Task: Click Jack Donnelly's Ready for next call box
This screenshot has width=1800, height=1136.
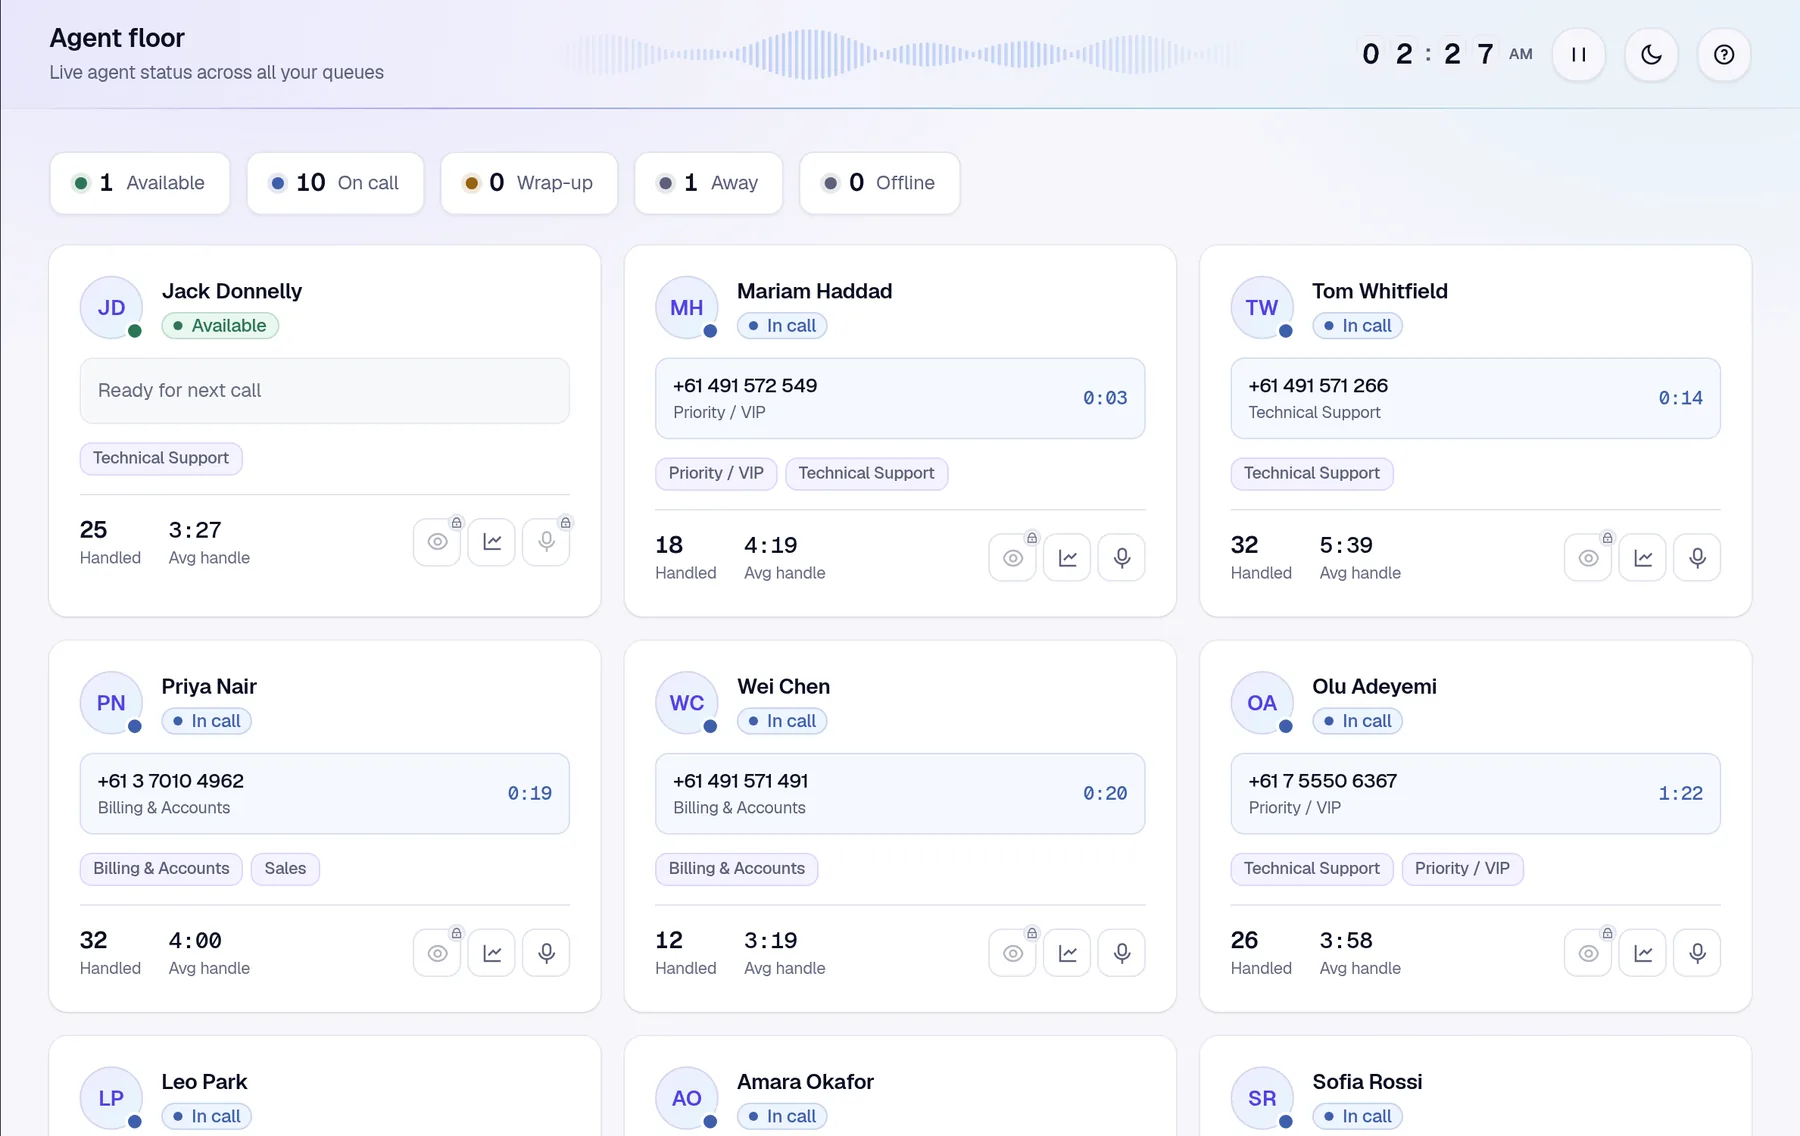Action: click(325, 391)
